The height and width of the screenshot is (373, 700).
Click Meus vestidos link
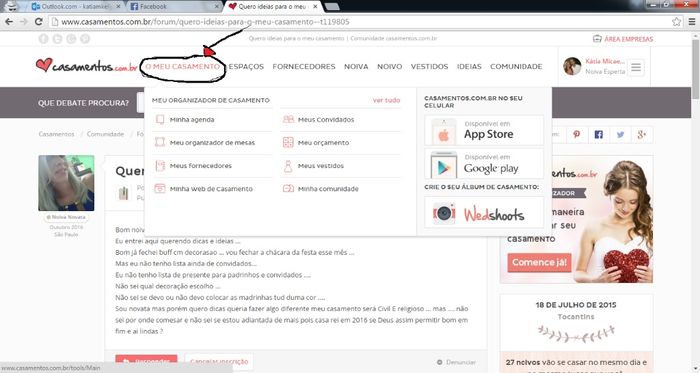321,166
